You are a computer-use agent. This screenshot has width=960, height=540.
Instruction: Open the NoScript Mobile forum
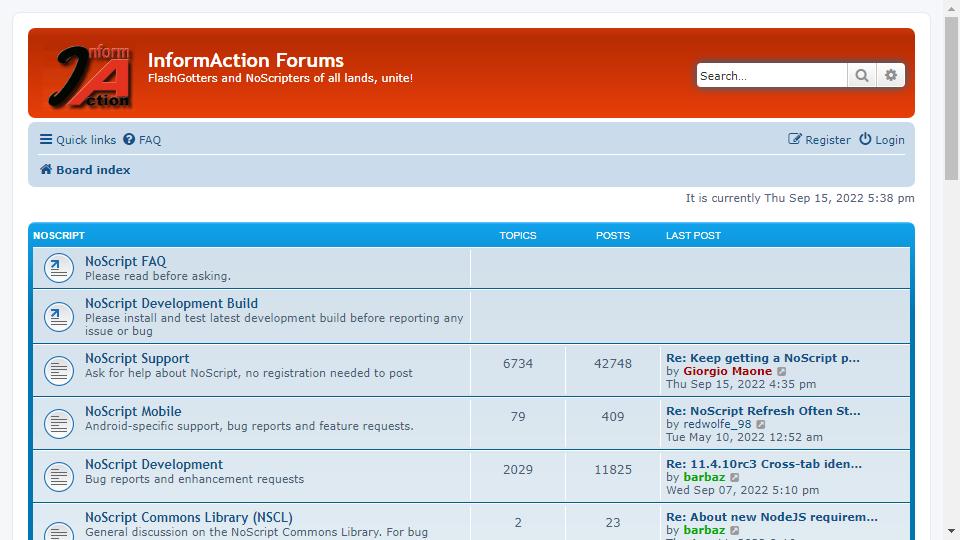pyautogui.click(x=133, y=411)
